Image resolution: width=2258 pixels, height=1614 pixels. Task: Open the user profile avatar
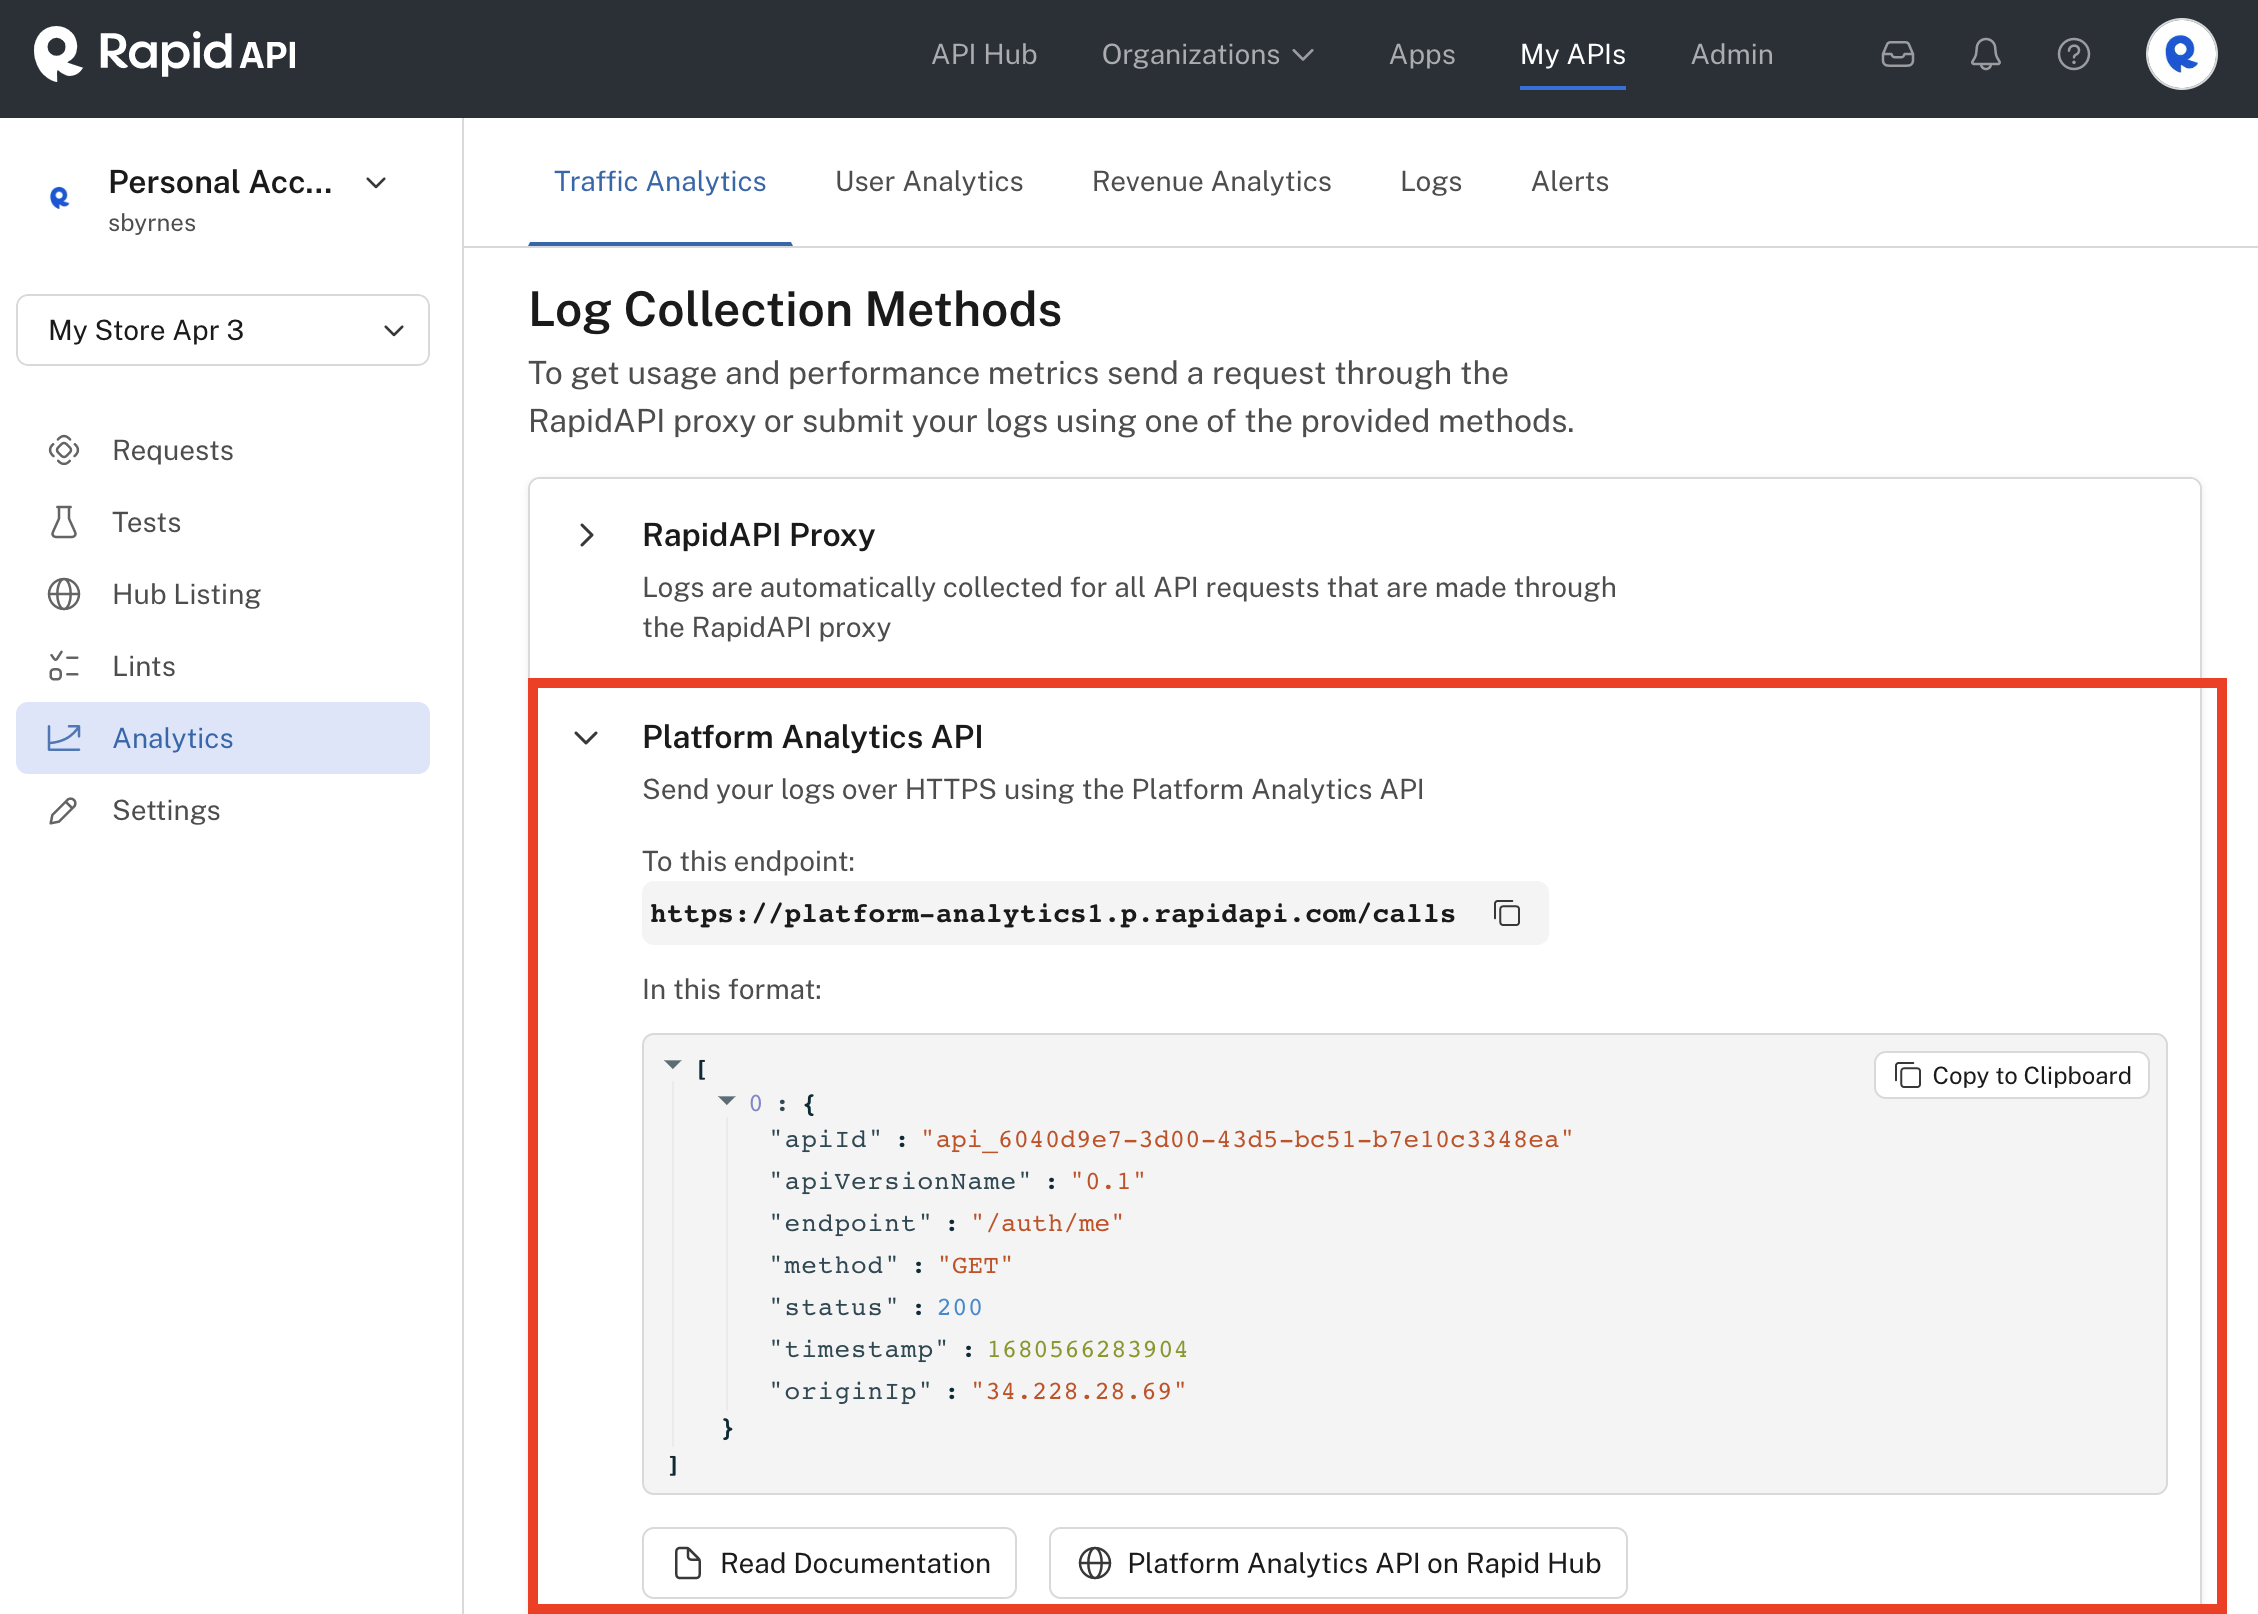click(2181, 54)
